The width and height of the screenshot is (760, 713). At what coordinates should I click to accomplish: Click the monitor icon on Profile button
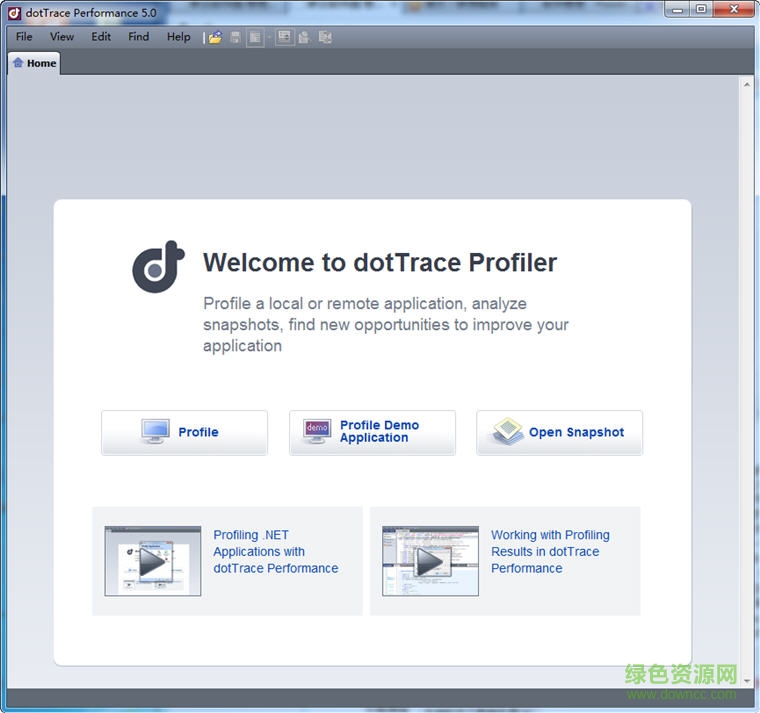[155, 431]
